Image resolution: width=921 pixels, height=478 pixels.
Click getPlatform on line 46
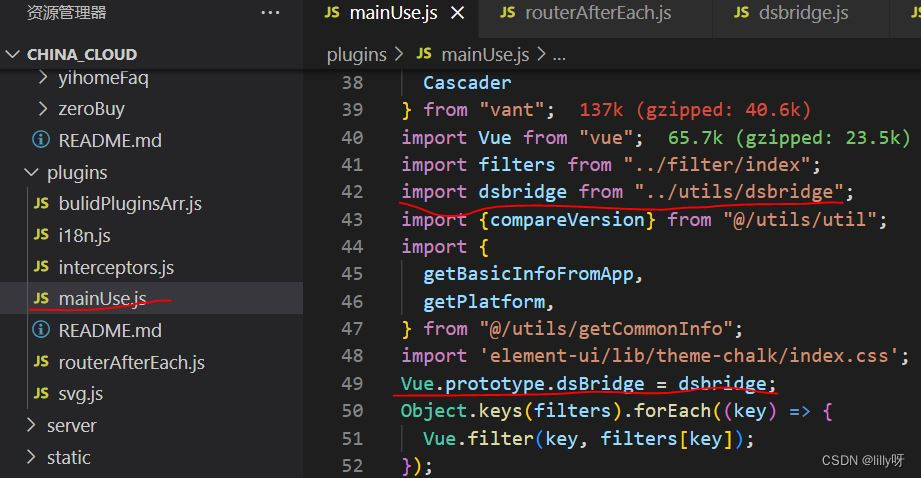[x=484, y=302]
